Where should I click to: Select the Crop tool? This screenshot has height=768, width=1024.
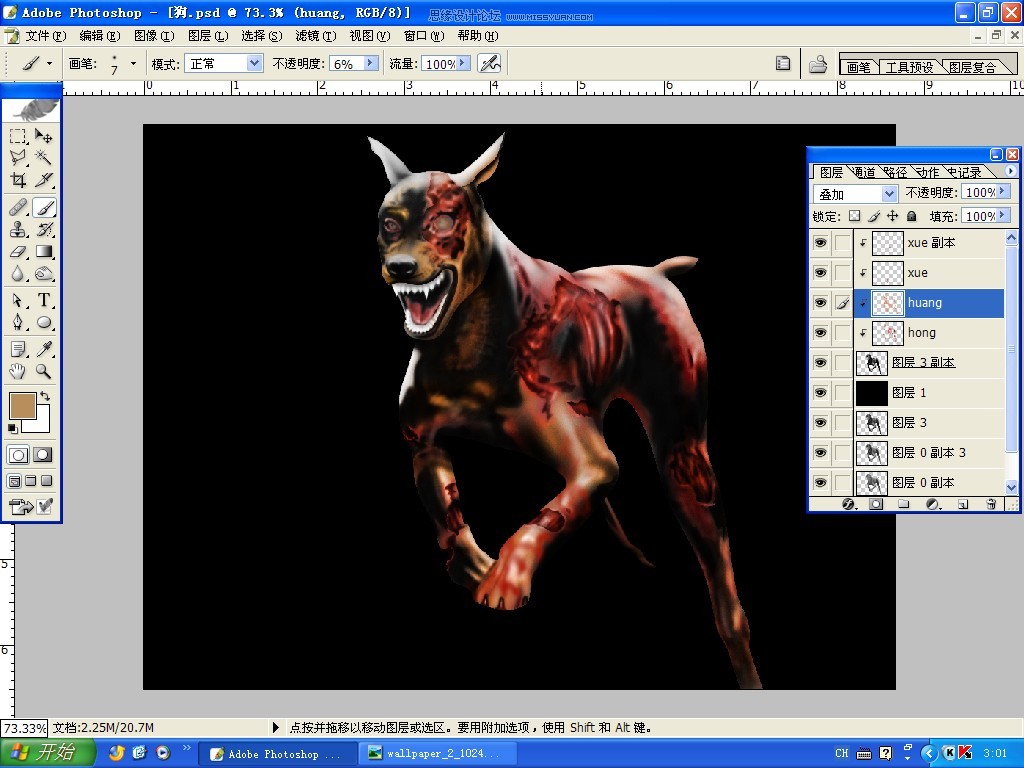click(18, 180)
